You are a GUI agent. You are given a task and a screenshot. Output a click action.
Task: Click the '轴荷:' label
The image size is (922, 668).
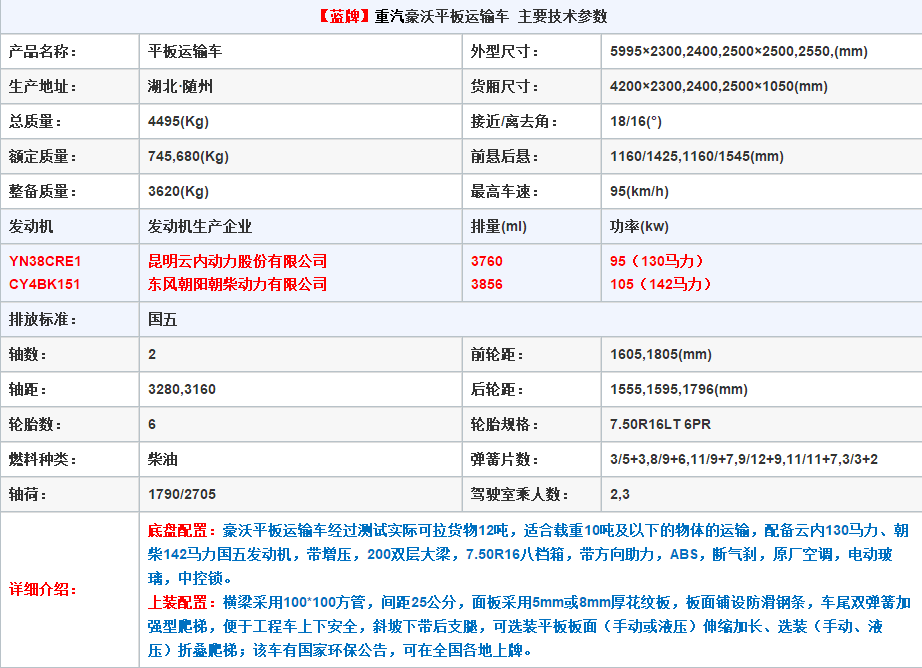[27, 495]
